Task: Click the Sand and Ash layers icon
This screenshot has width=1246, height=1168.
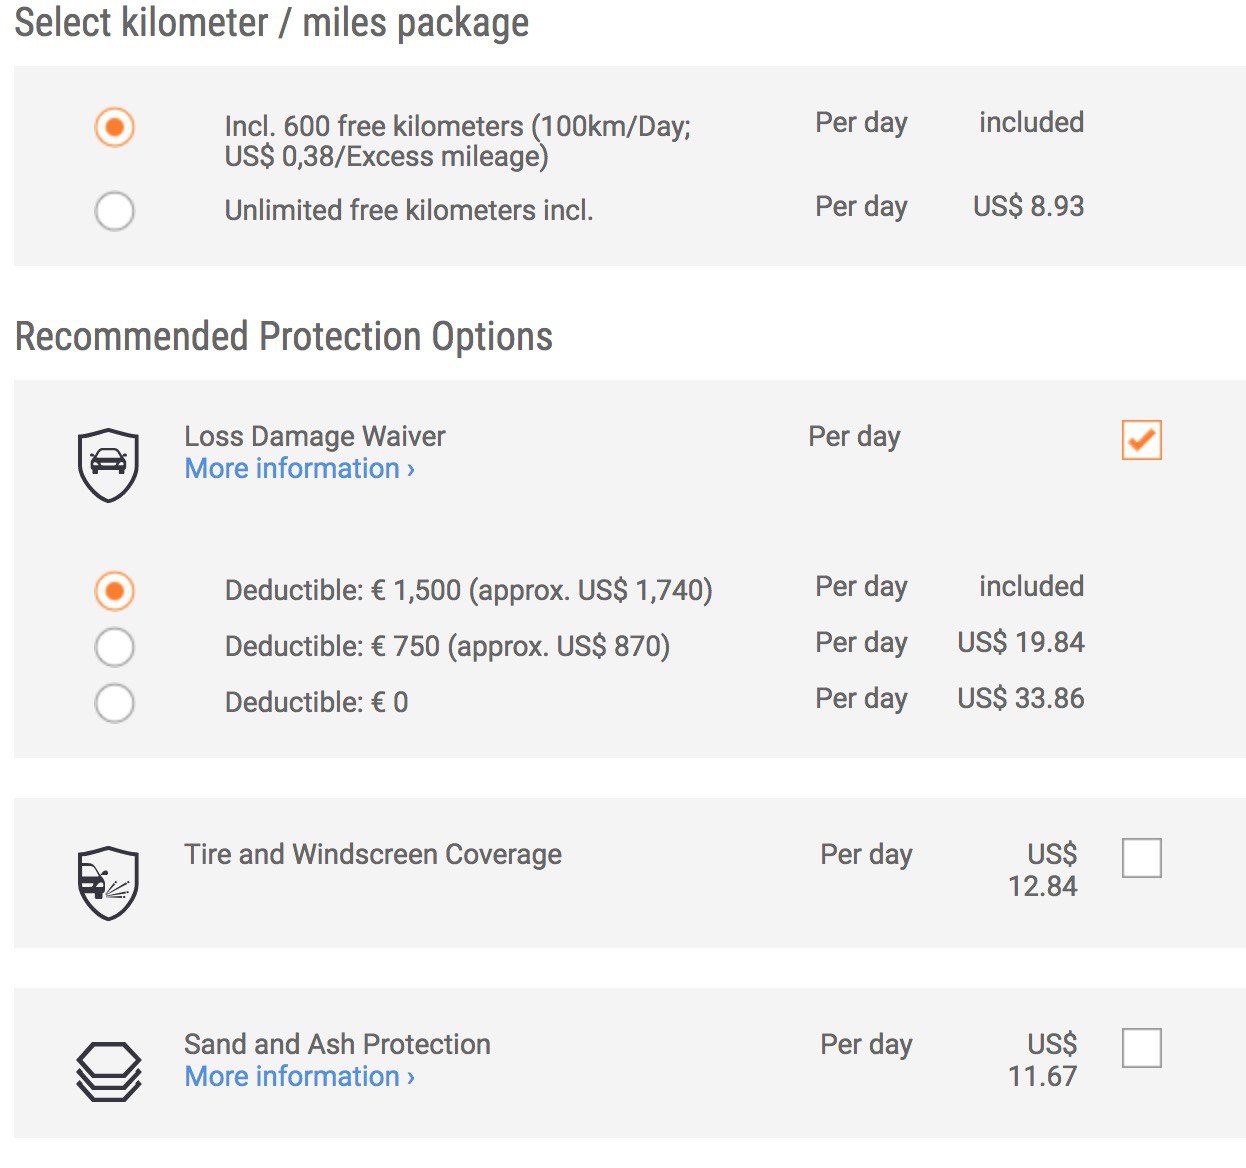Action: click(108, 1072)
